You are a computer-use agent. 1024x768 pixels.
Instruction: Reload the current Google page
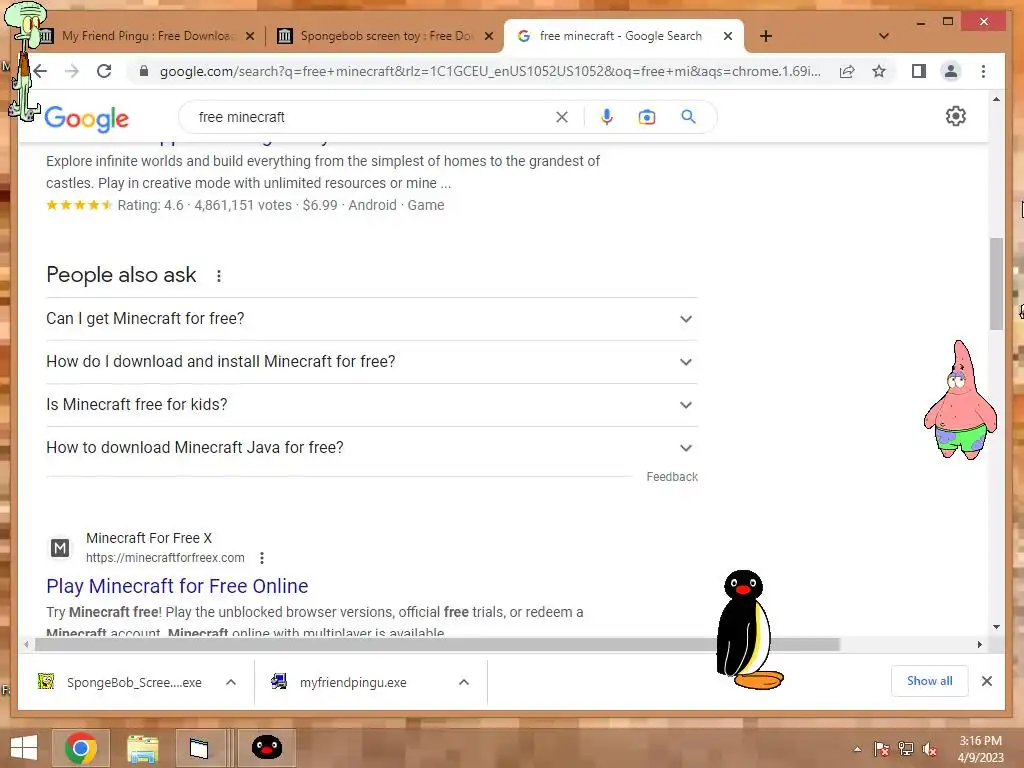(x=104, y=71)
